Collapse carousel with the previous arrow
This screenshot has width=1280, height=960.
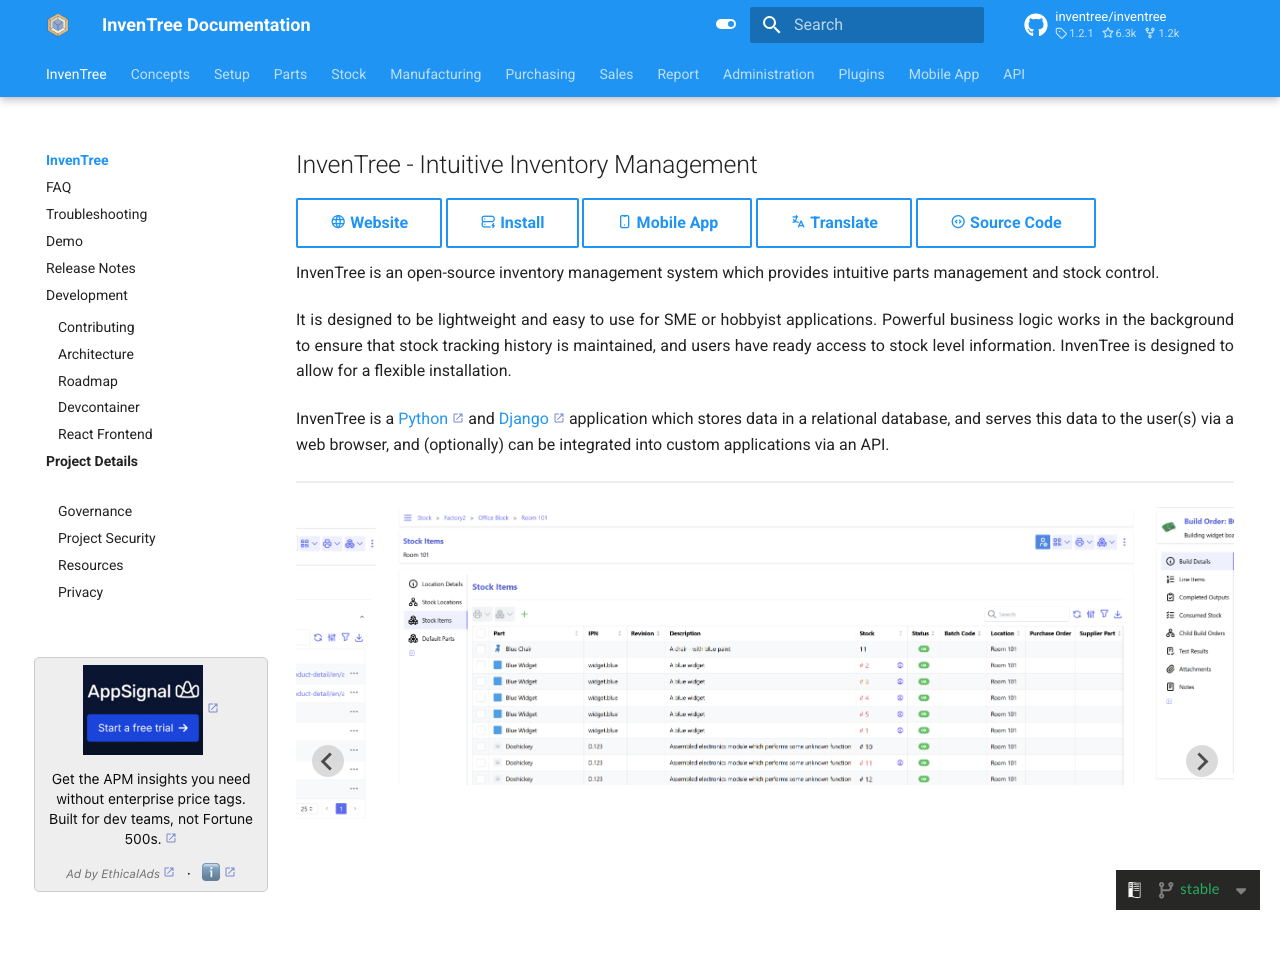(x=328, y=761)
